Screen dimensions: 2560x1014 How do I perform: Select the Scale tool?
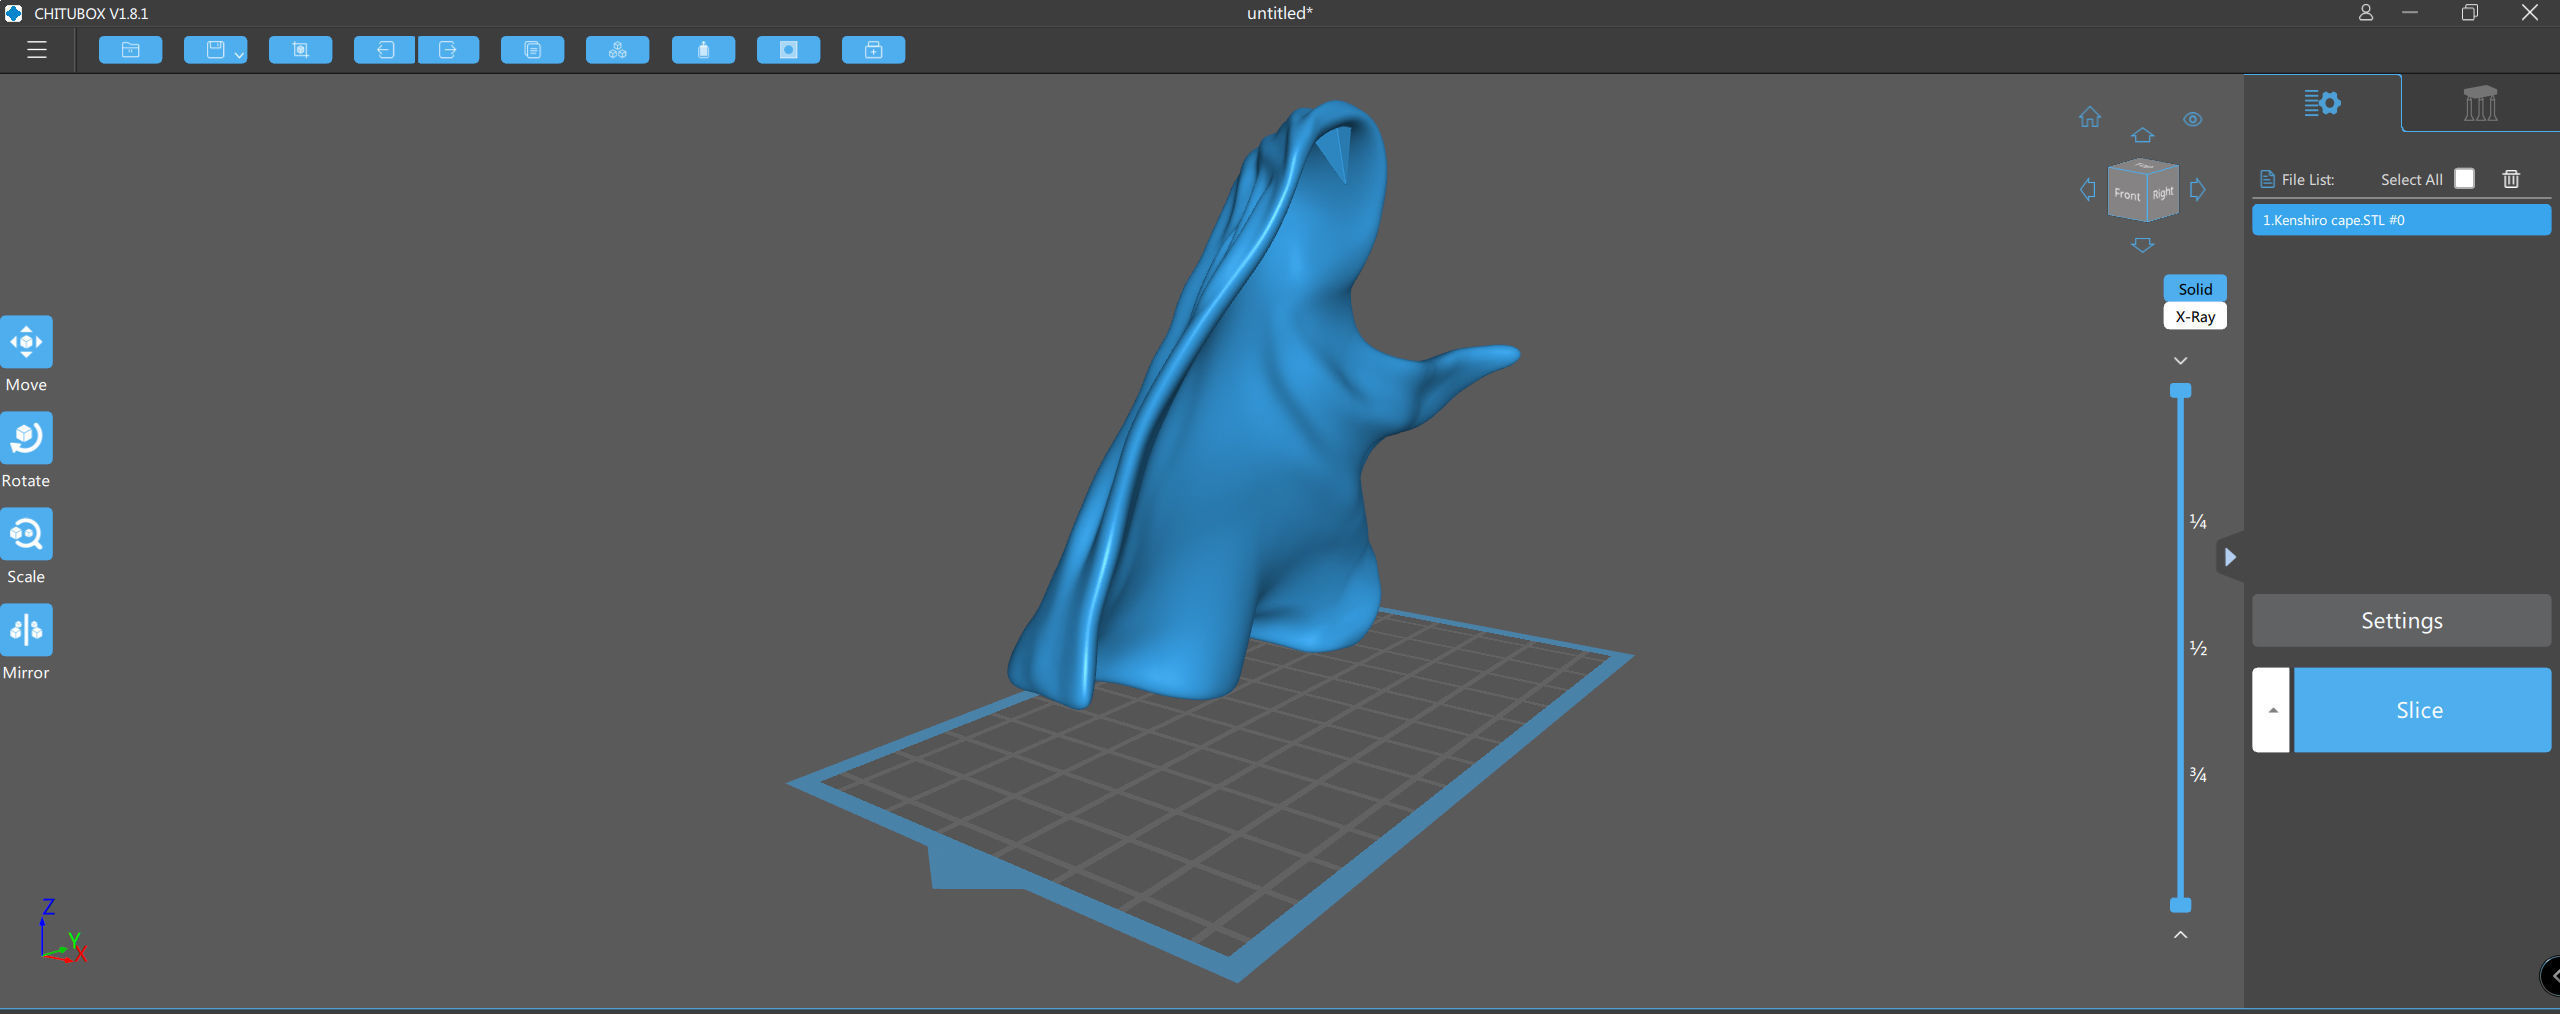tap(26, 534)
